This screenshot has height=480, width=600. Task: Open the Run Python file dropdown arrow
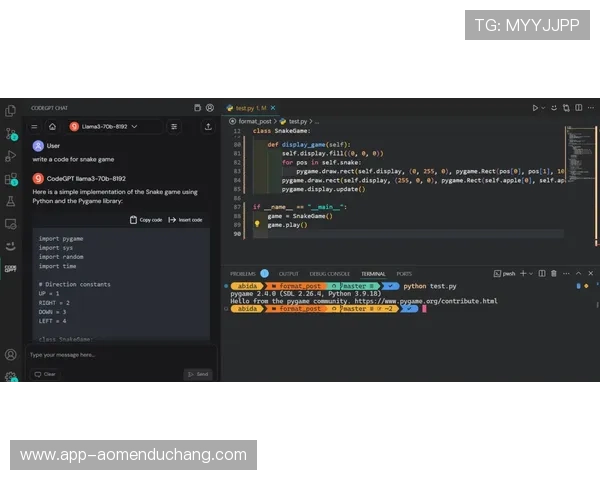coord(547,107)
